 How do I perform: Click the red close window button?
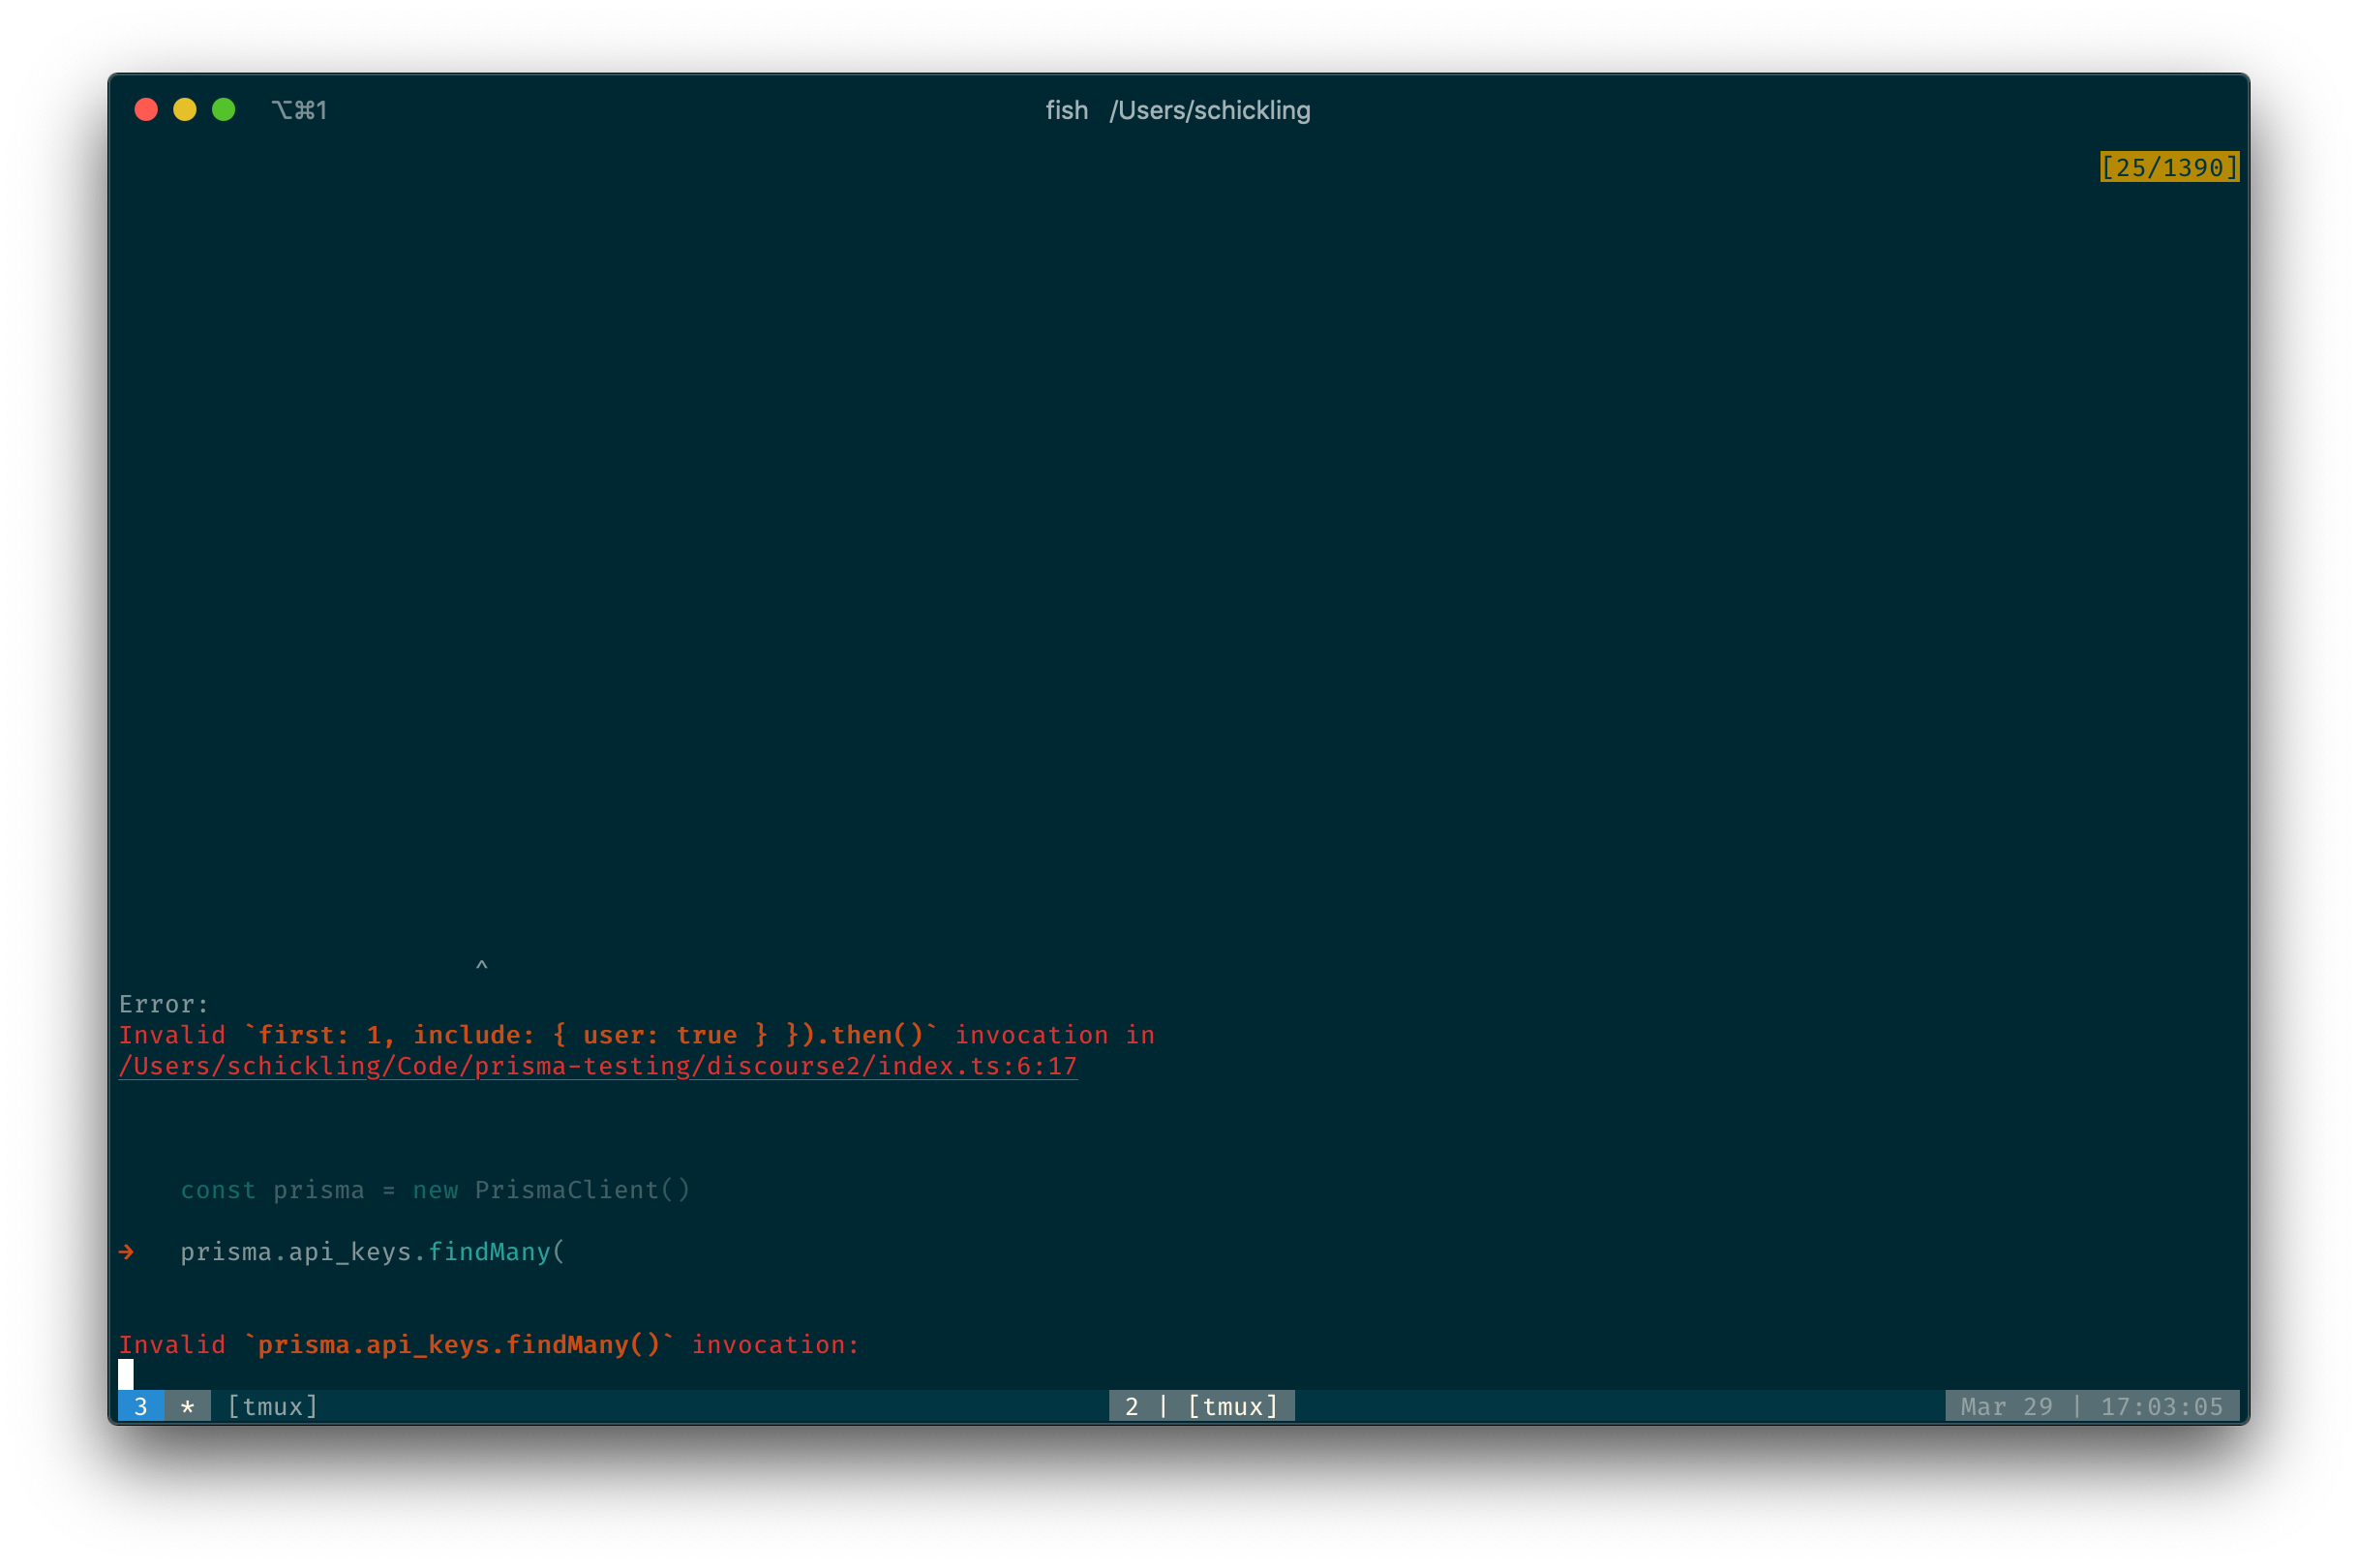(146, 109)
